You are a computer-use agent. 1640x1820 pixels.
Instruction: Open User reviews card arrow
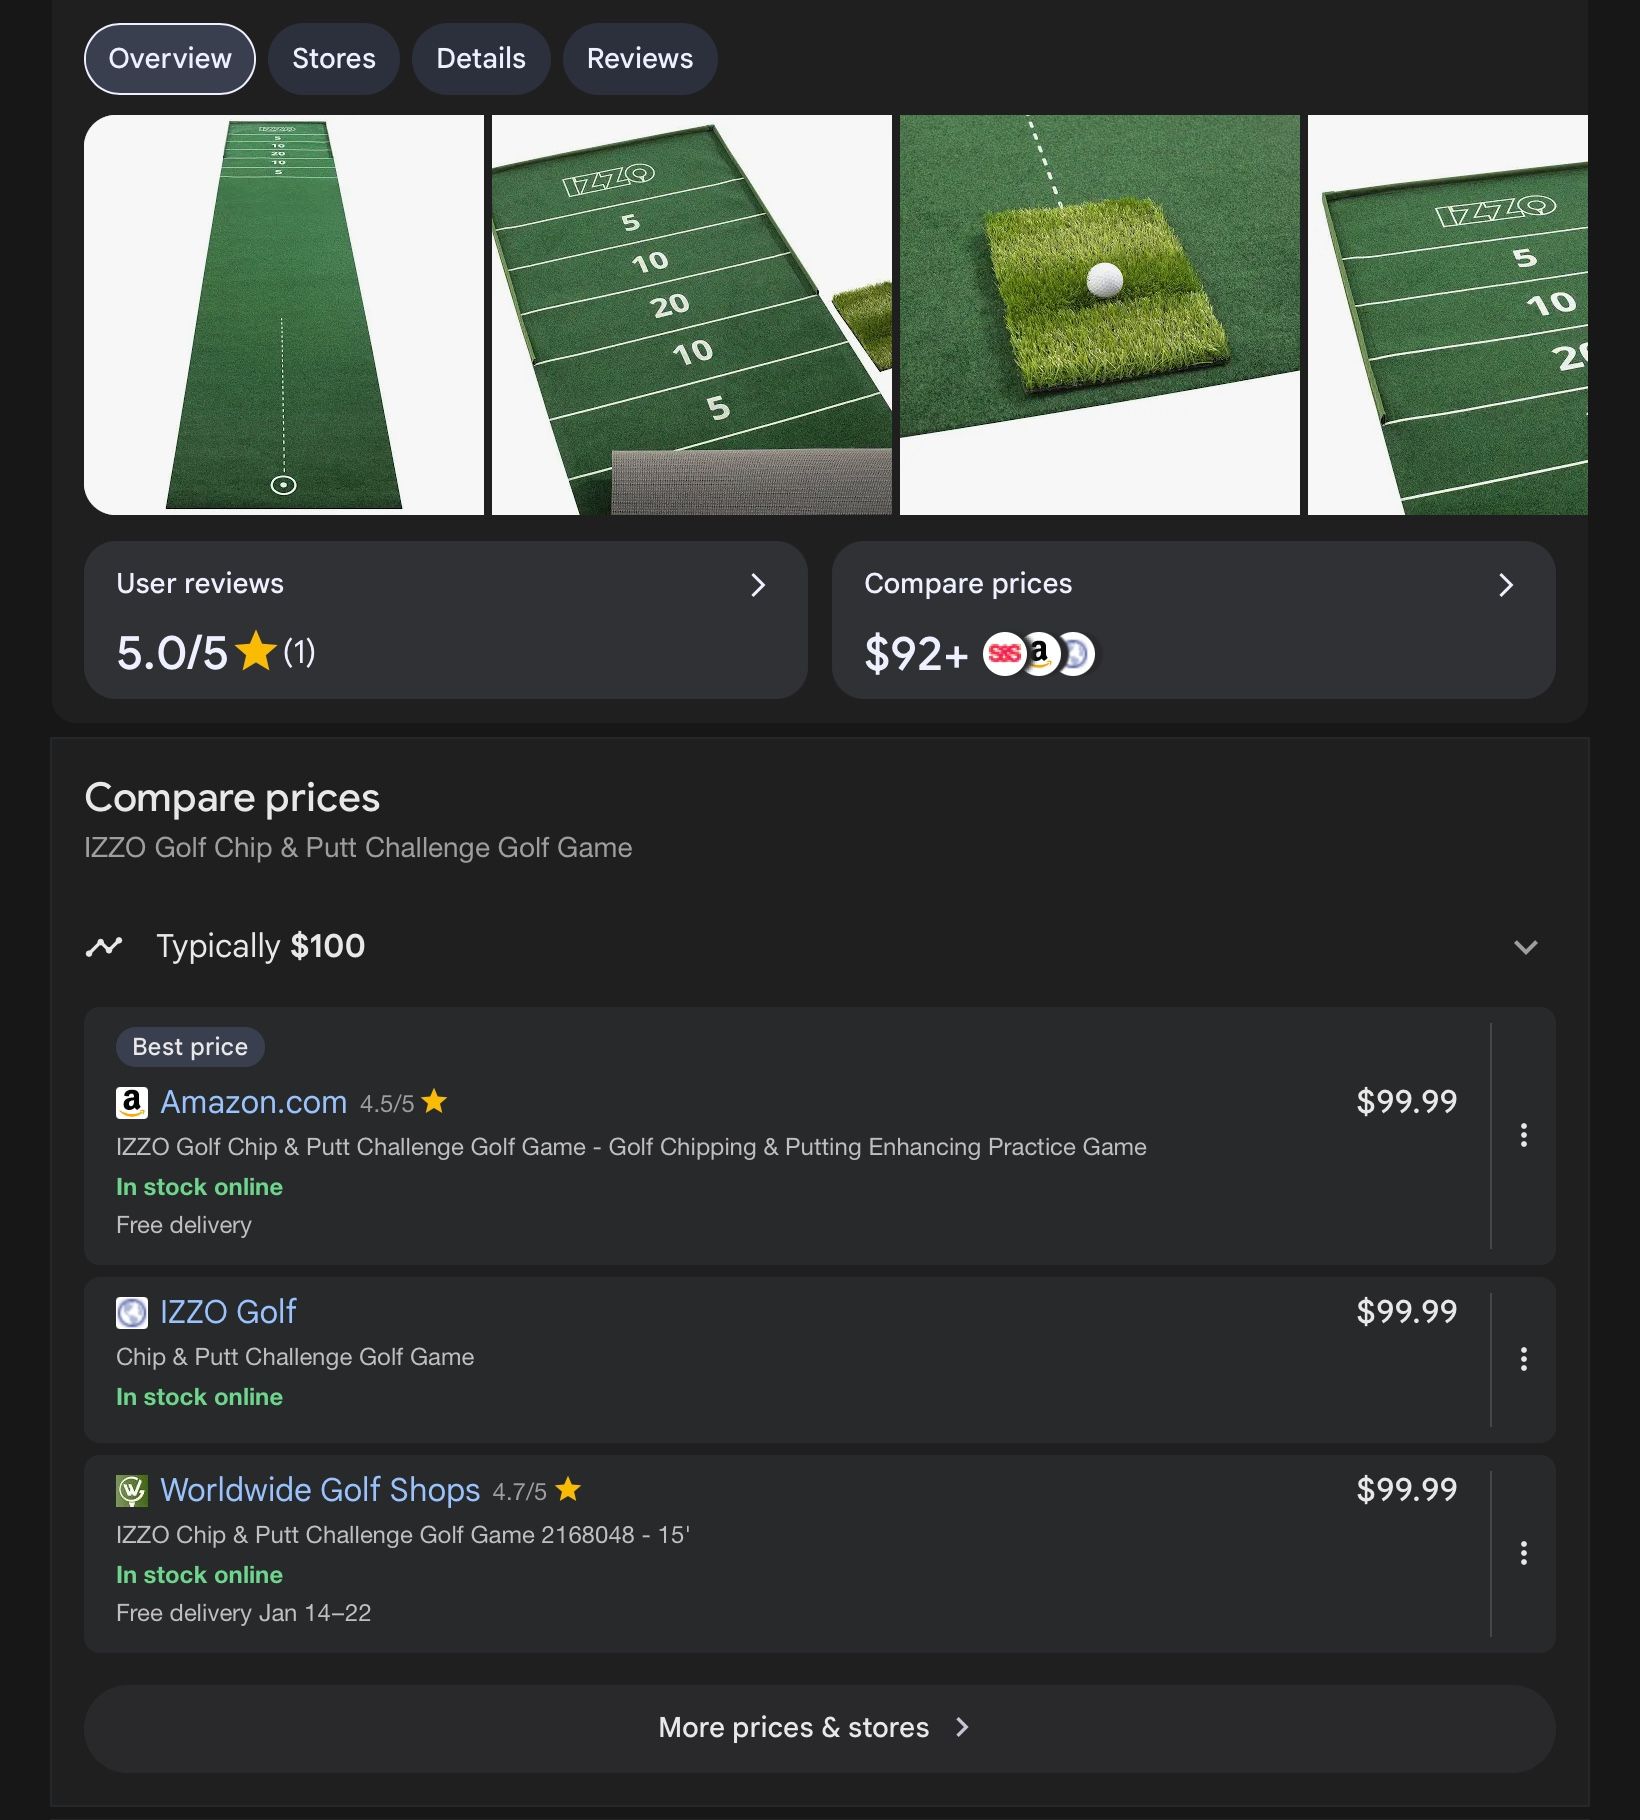[758, 585]
